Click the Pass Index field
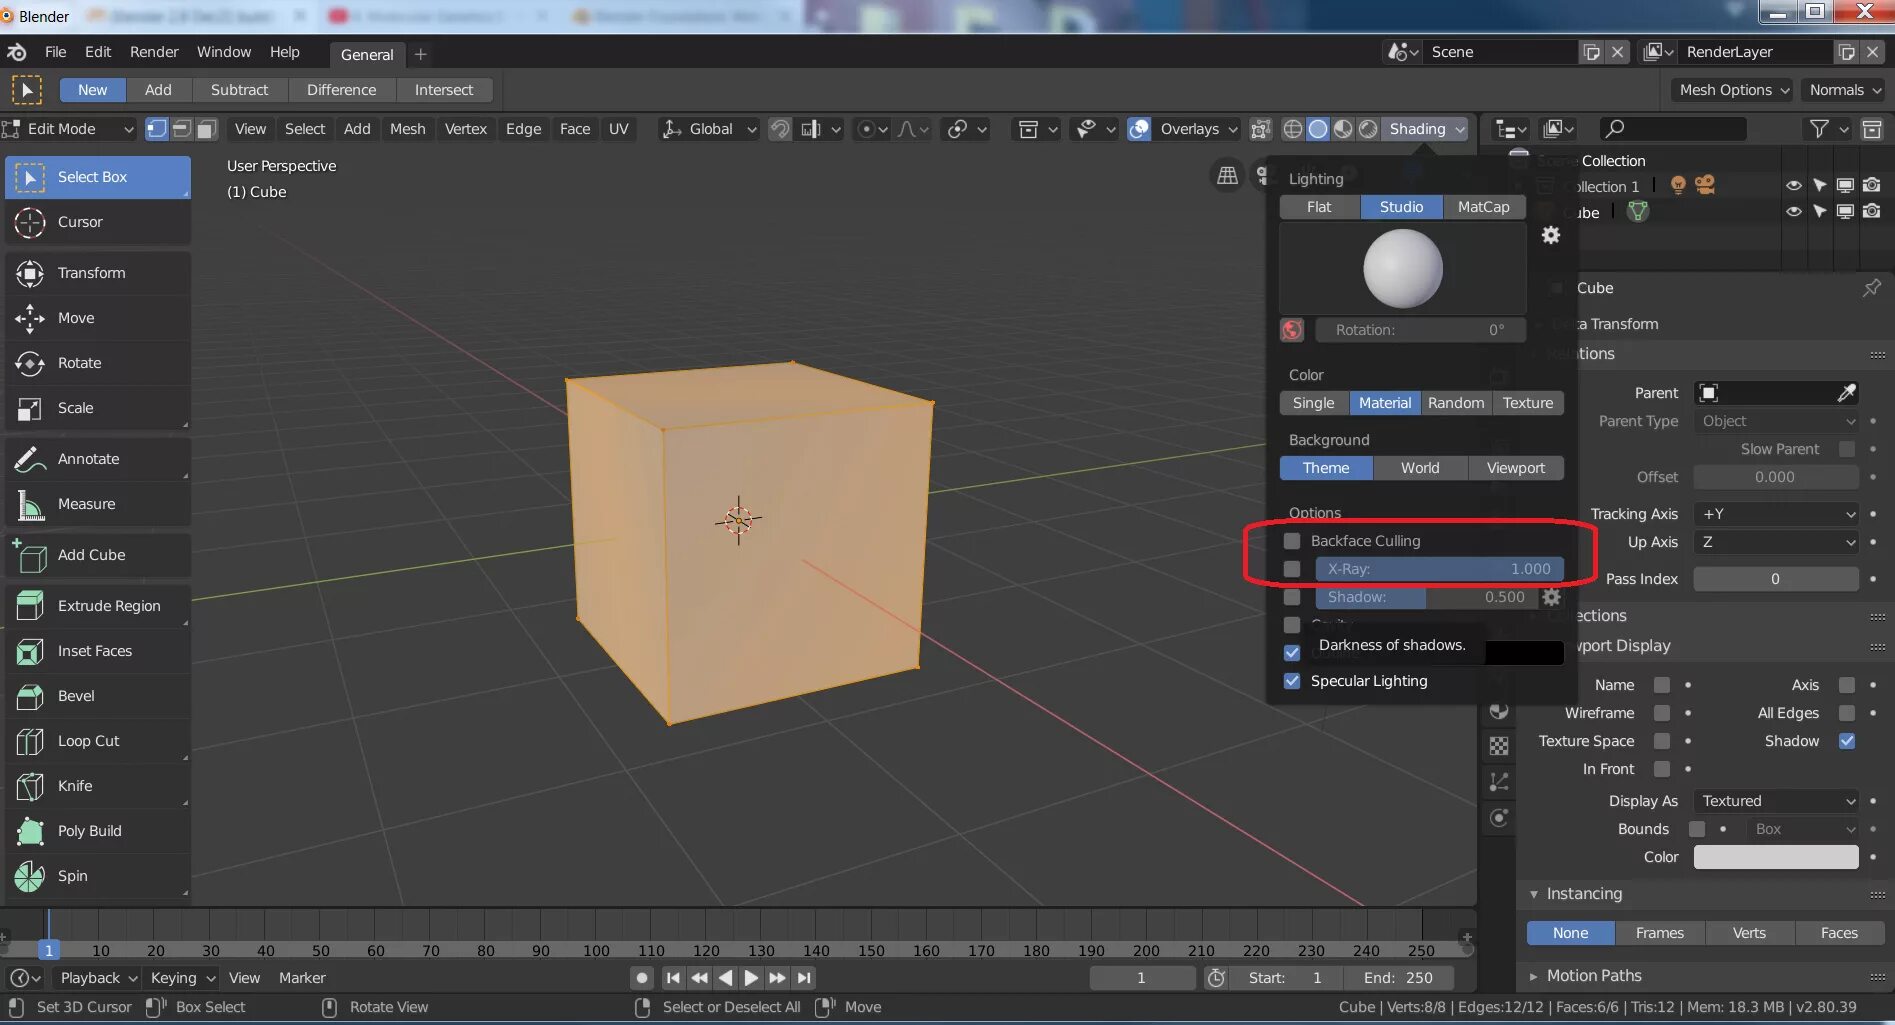Viewport: 1895px width, 1025px height. tap(1776, 579)
